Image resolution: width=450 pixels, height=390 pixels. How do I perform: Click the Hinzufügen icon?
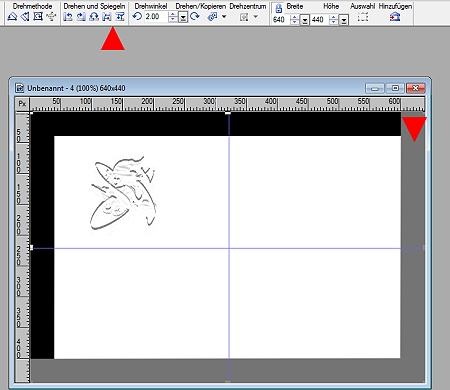click(395, 17)
